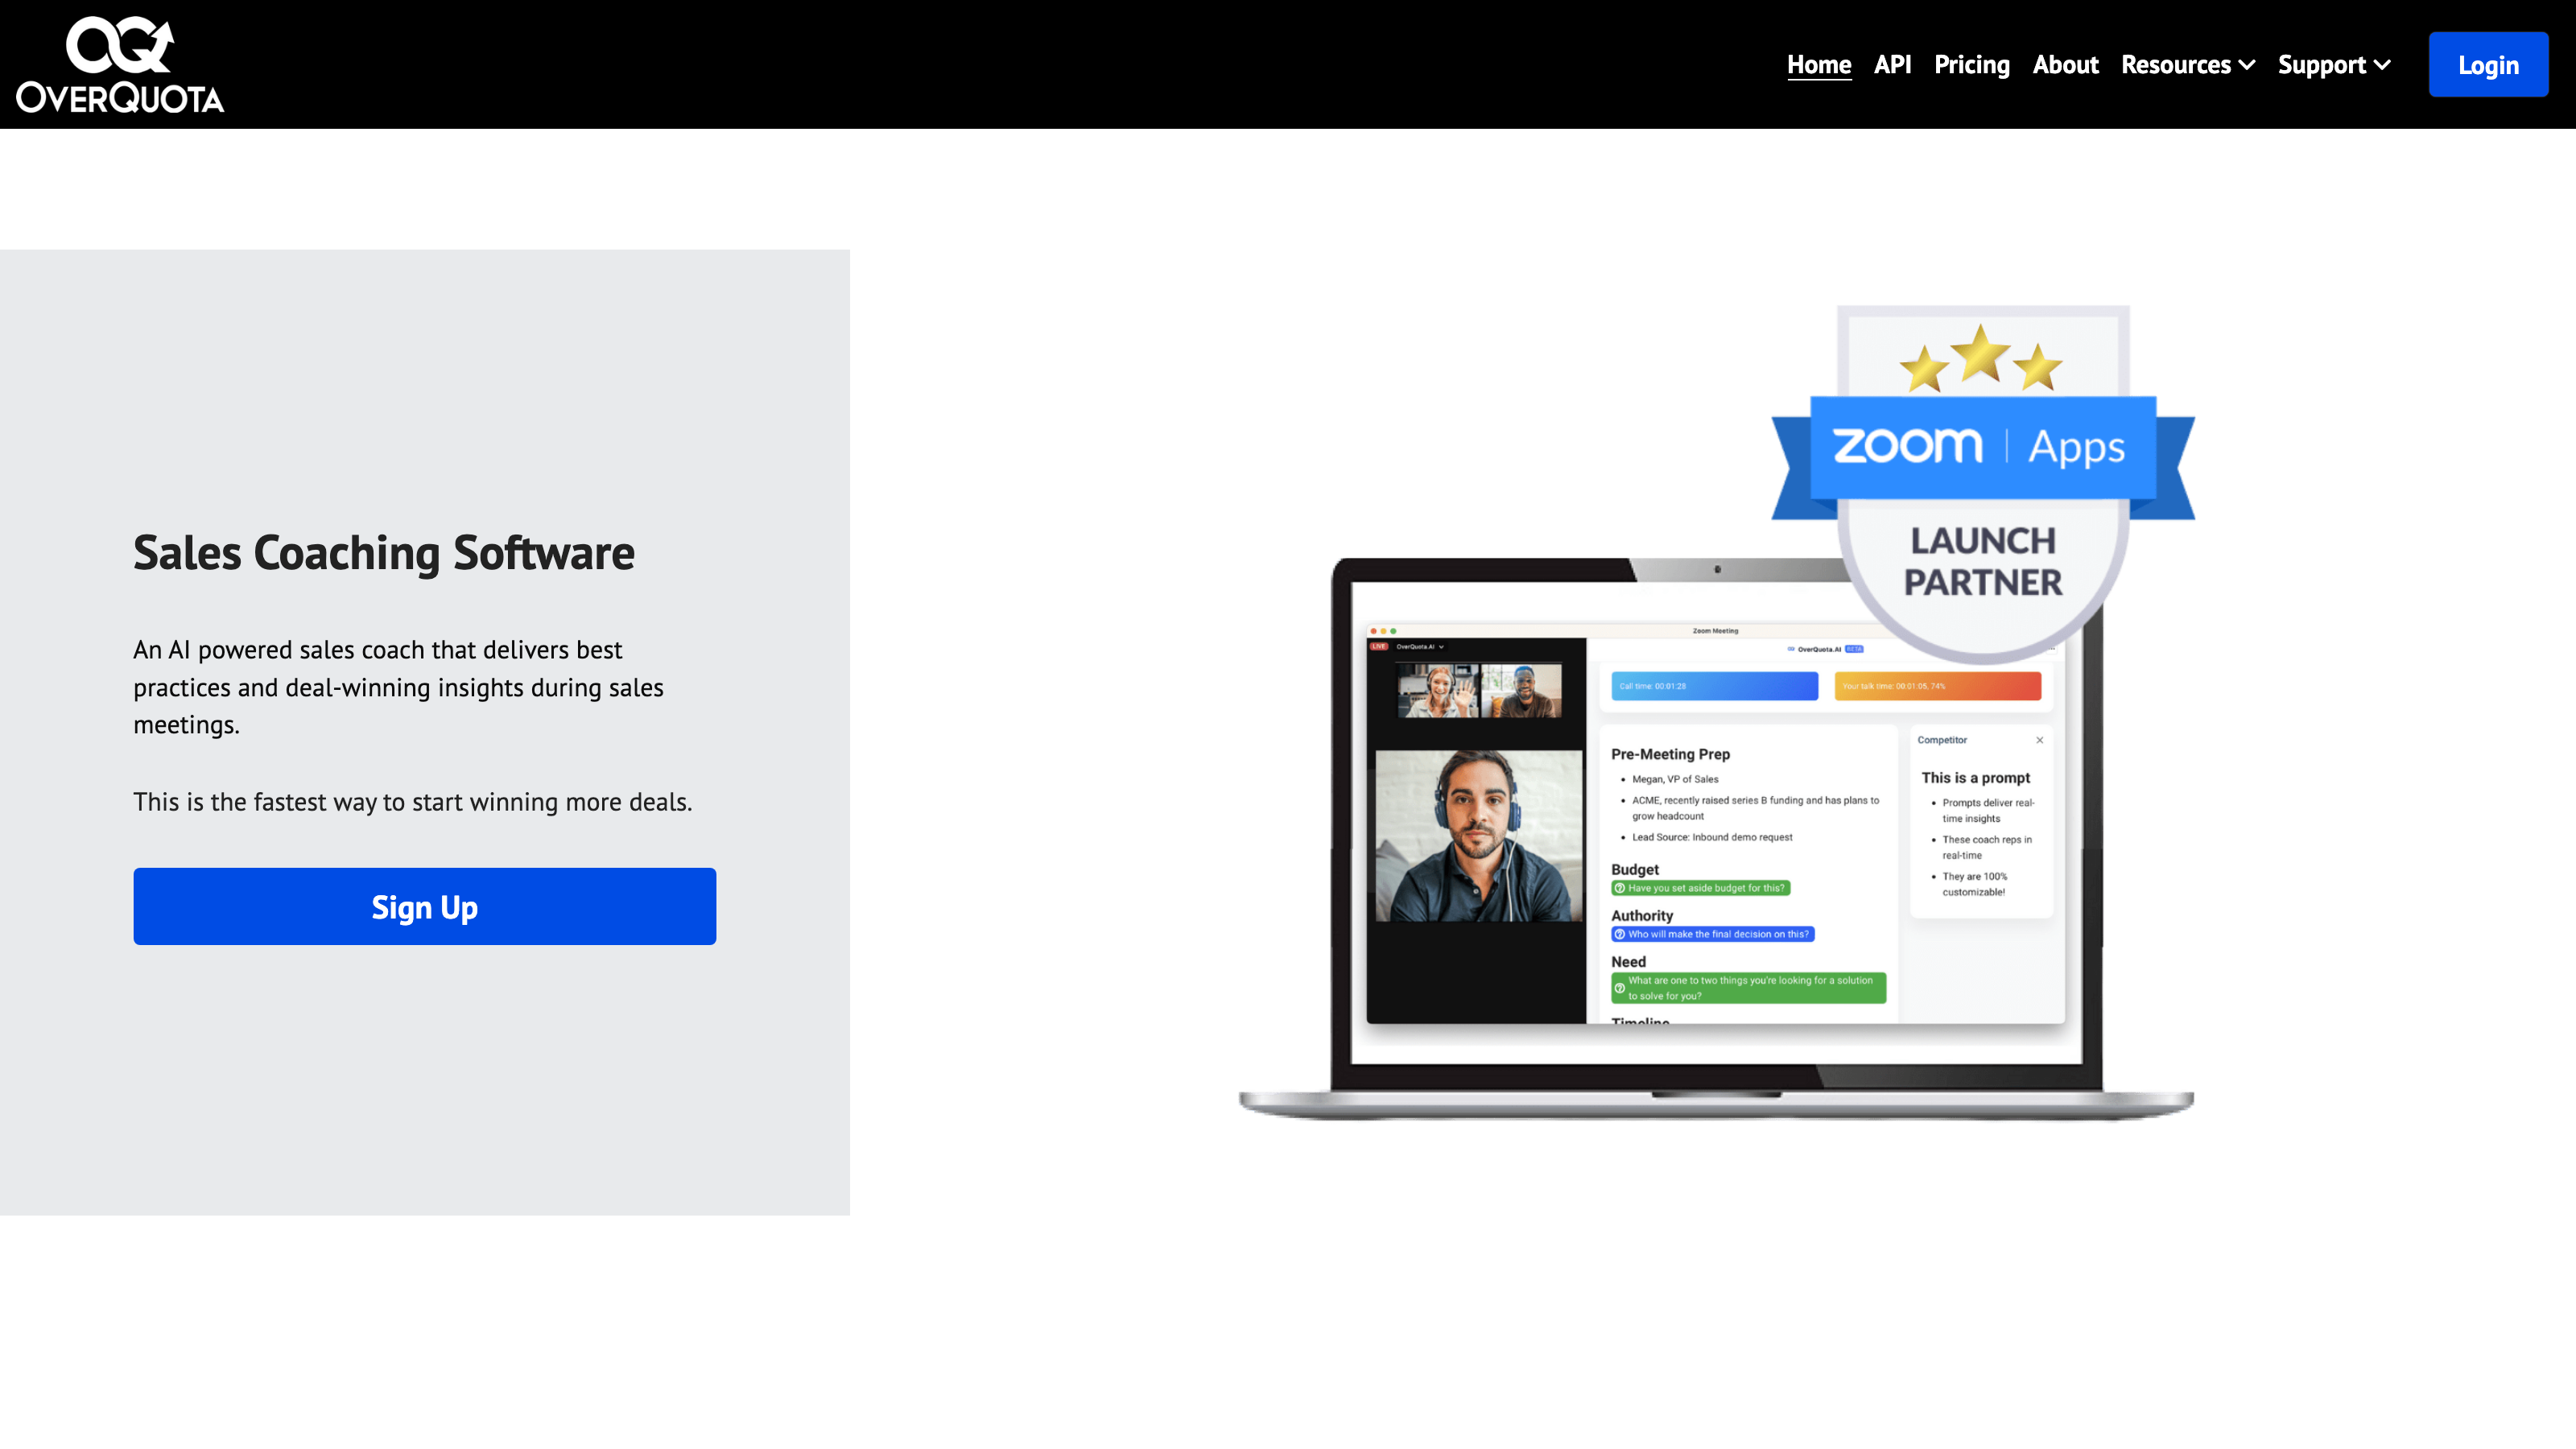Click the Authority highlighted prompt icon

[x=1622, y=932]
